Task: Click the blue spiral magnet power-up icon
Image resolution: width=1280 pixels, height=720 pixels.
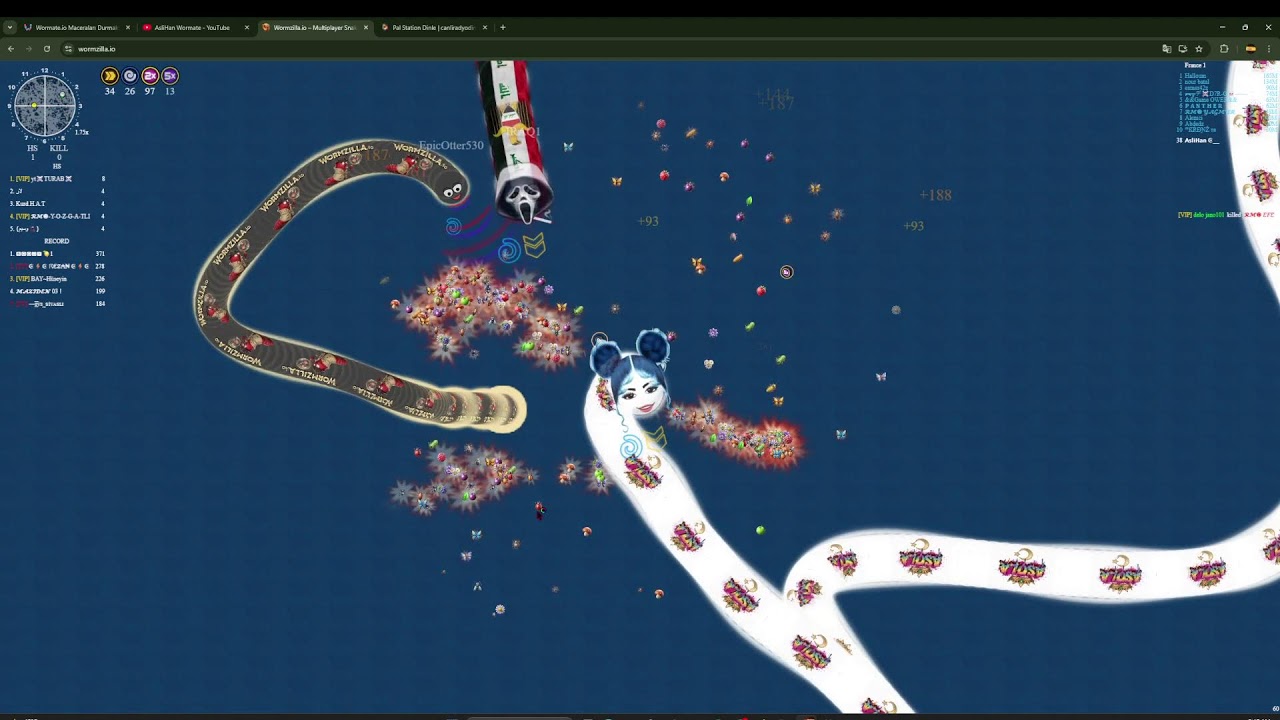Action: [130, 76]
